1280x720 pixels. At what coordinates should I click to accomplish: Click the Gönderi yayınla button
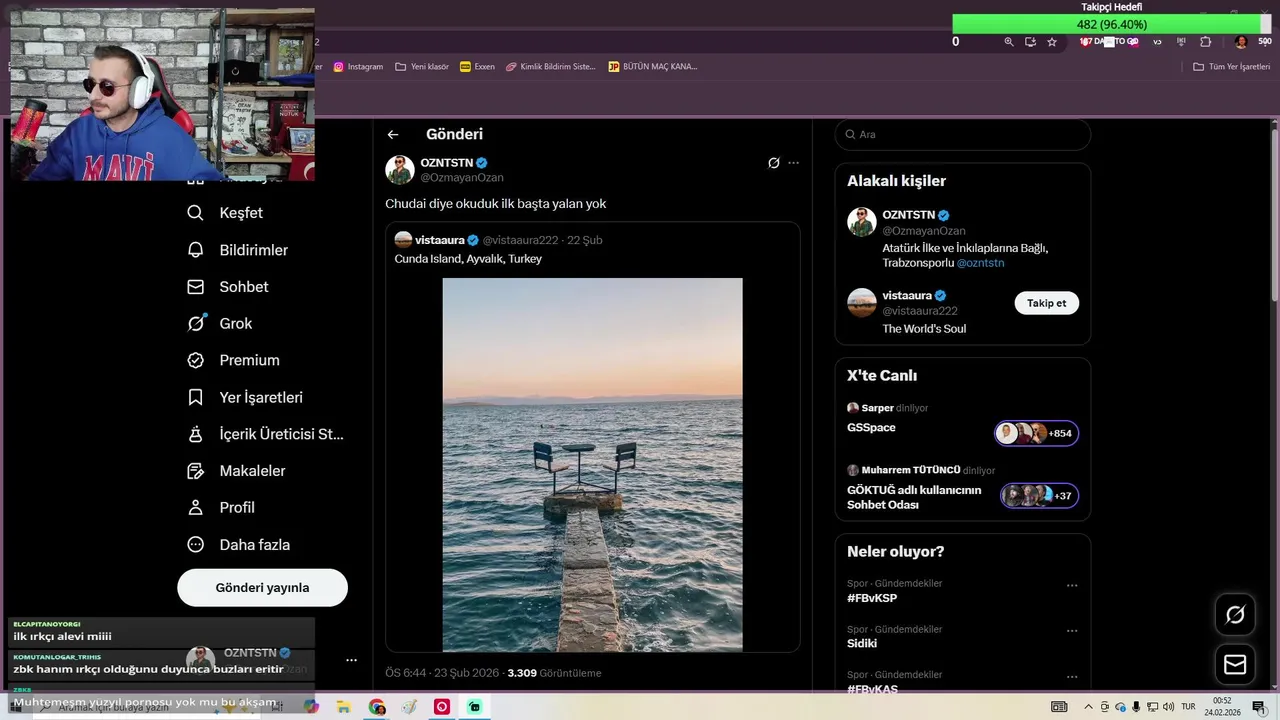262,588
